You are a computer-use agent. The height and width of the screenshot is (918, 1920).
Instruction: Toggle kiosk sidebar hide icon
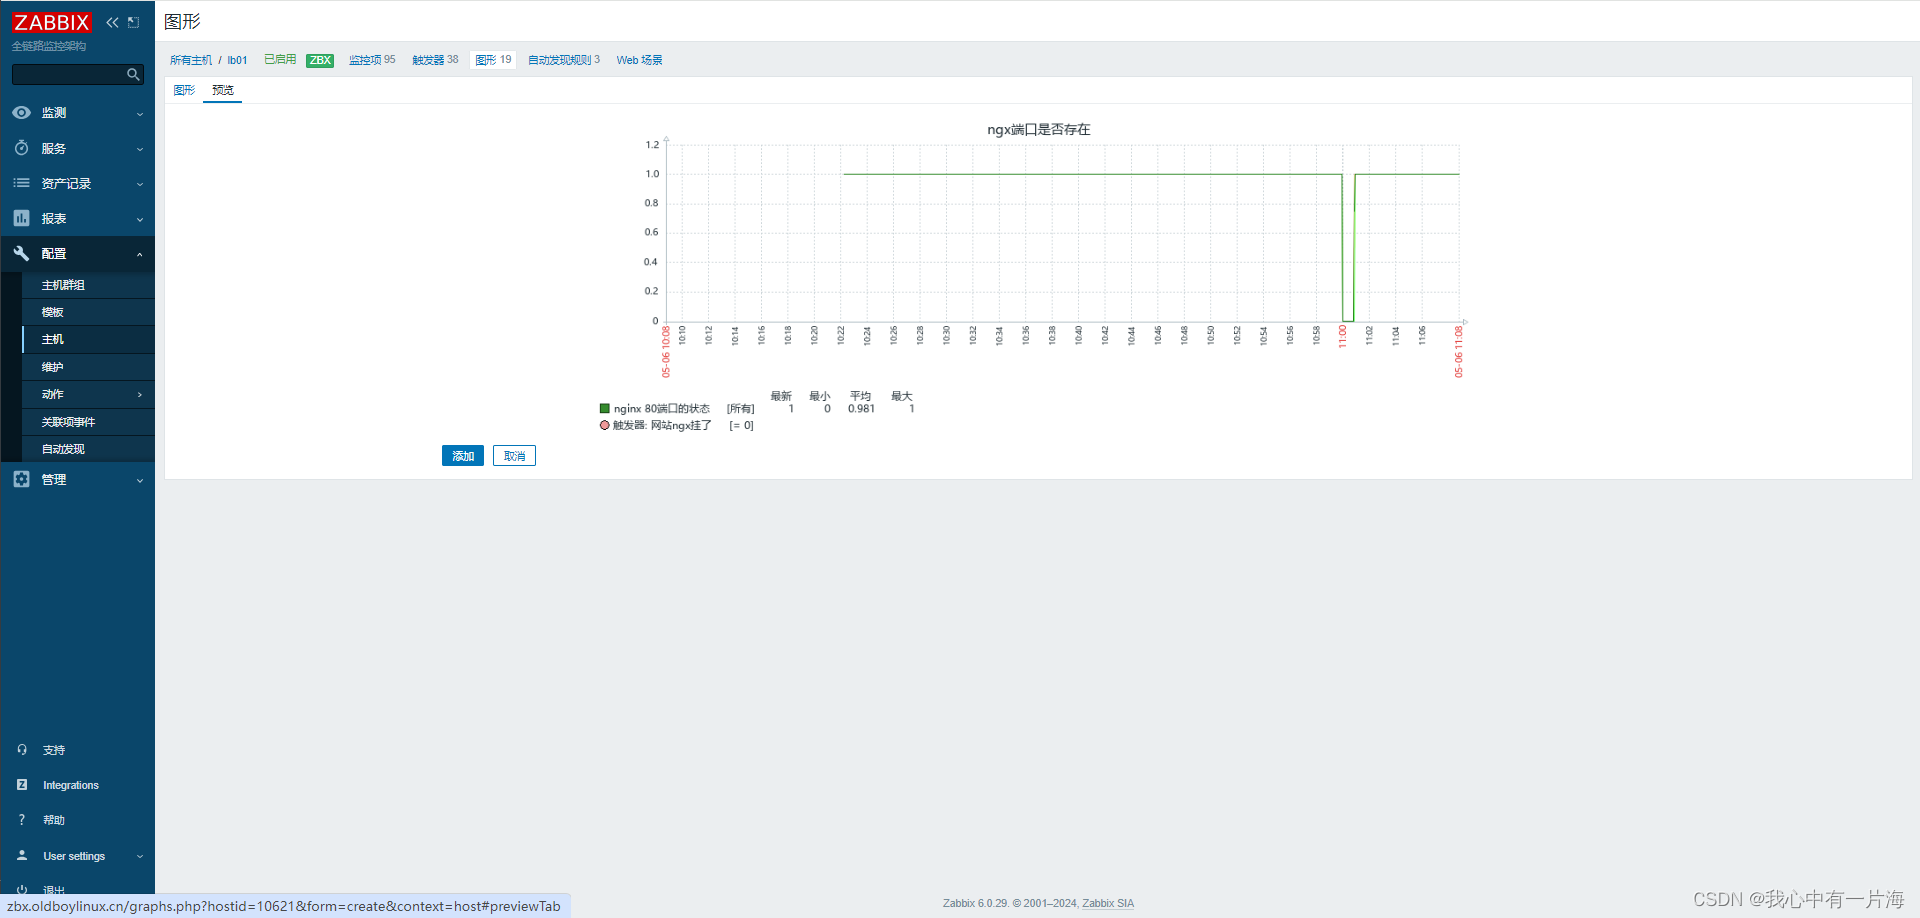coord(133,22)
